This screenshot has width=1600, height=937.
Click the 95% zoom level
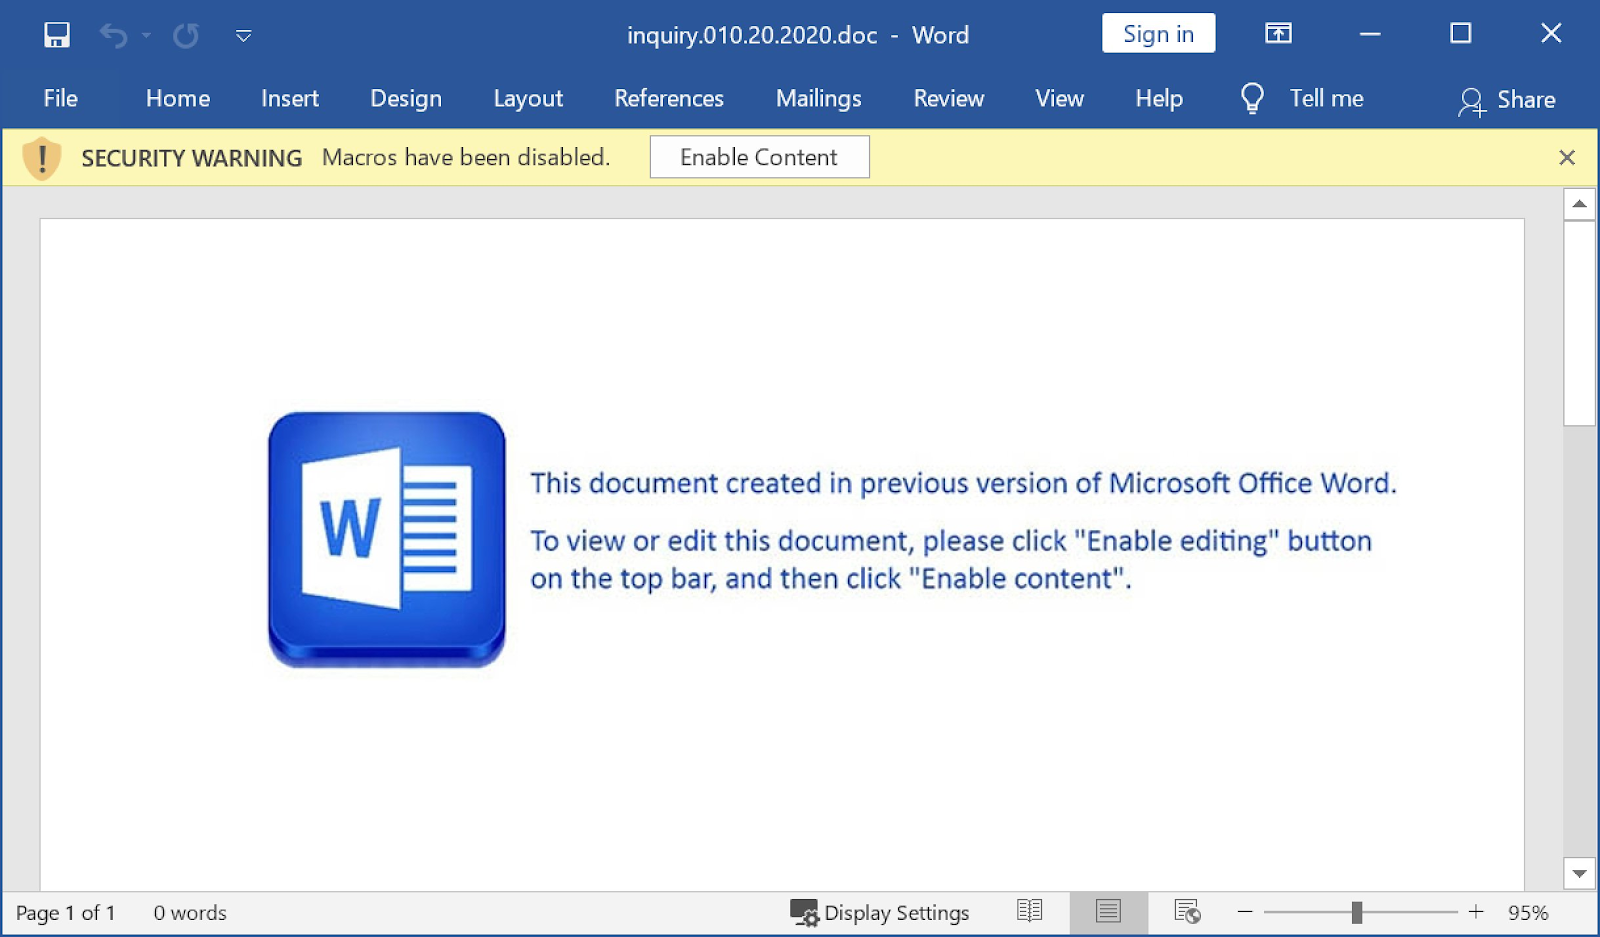coord(1528,913)
